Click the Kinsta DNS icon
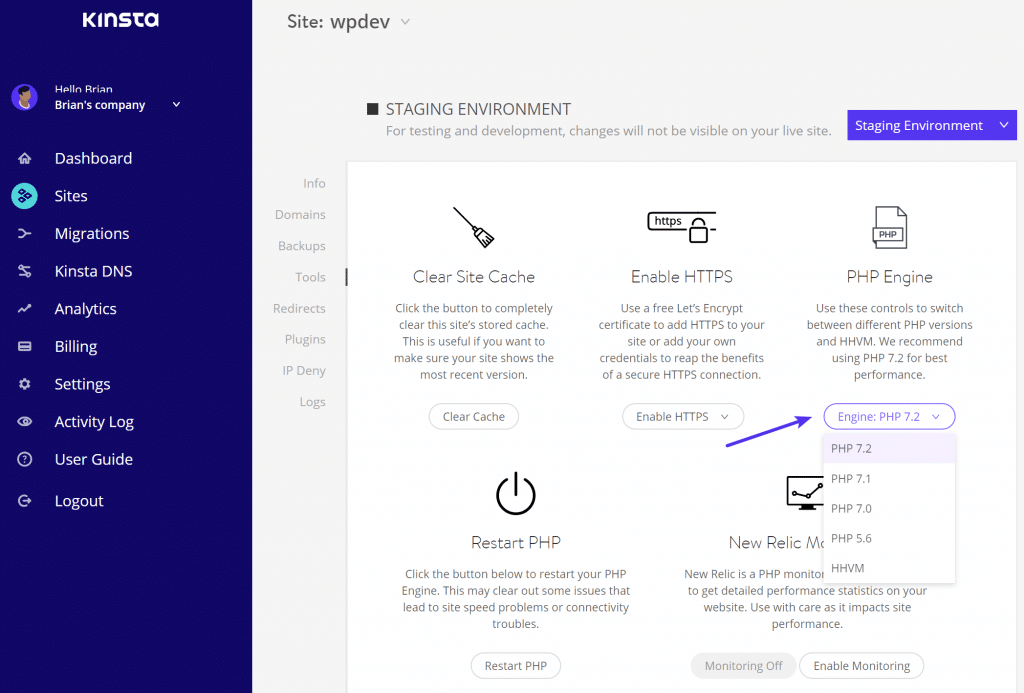 [x=25, y=271]
